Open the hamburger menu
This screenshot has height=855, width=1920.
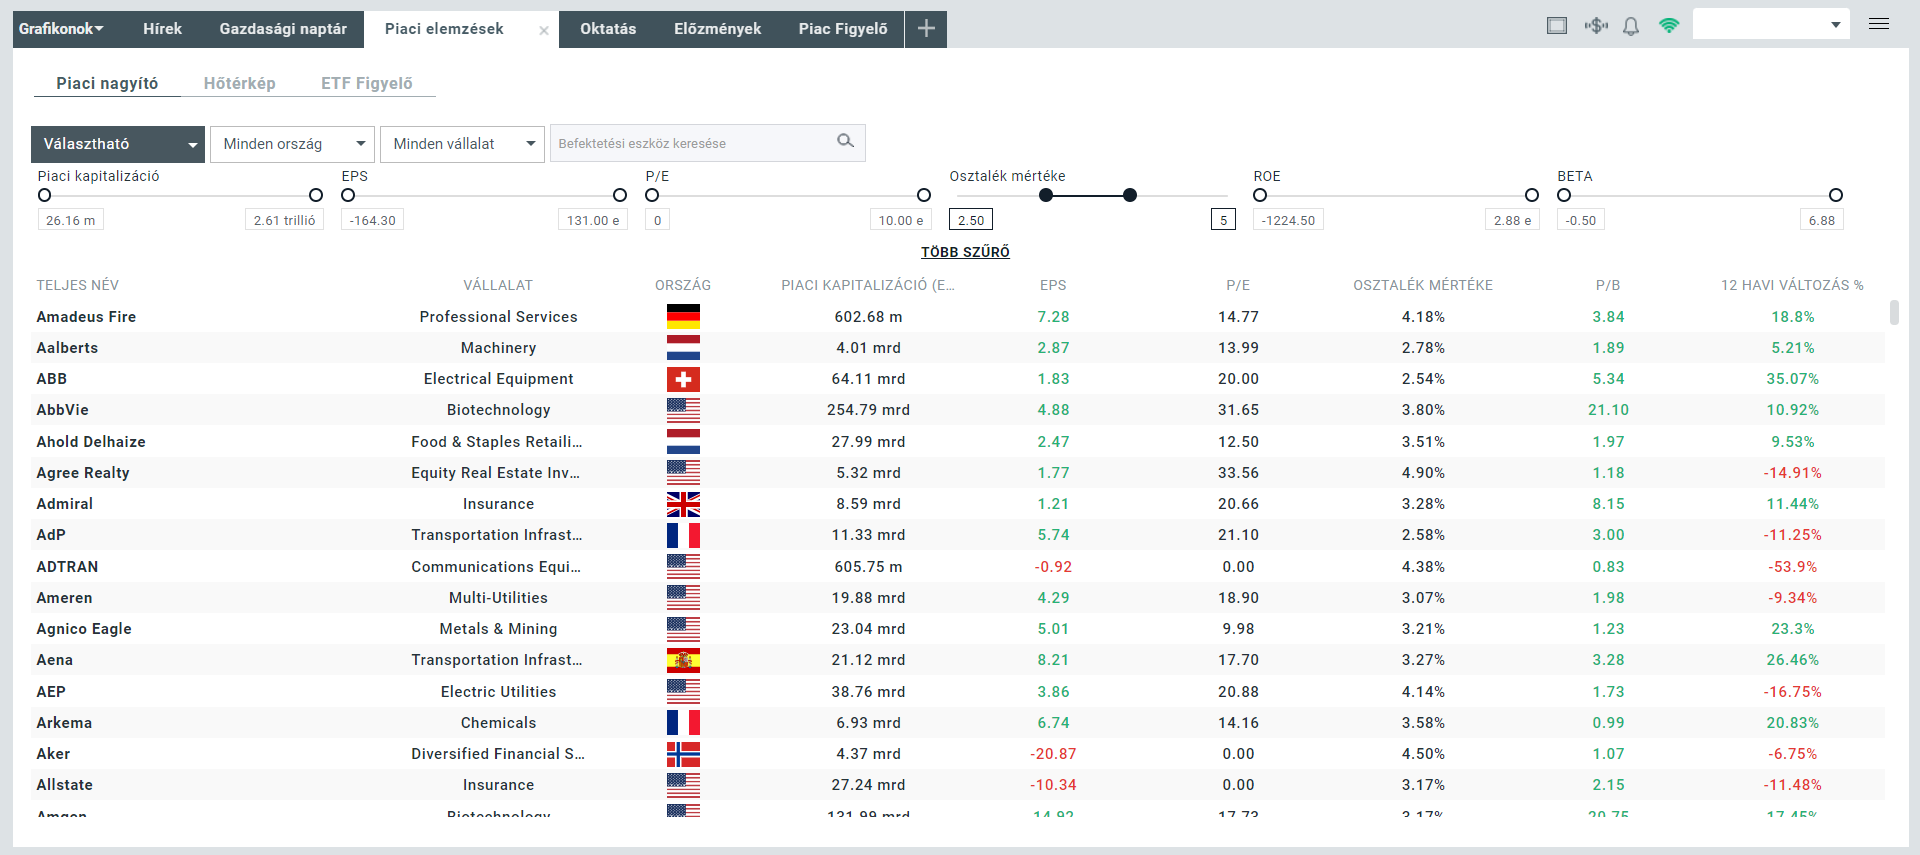pyautogui.click(x=1878, y=24)
